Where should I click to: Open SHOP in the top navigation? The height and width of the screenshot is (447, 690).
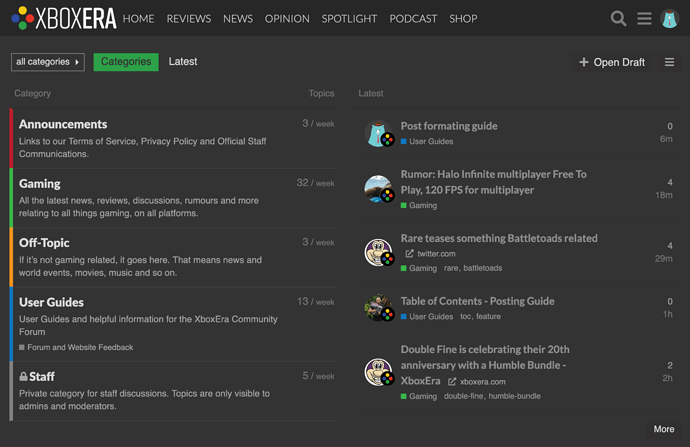[x=463, y=18]
